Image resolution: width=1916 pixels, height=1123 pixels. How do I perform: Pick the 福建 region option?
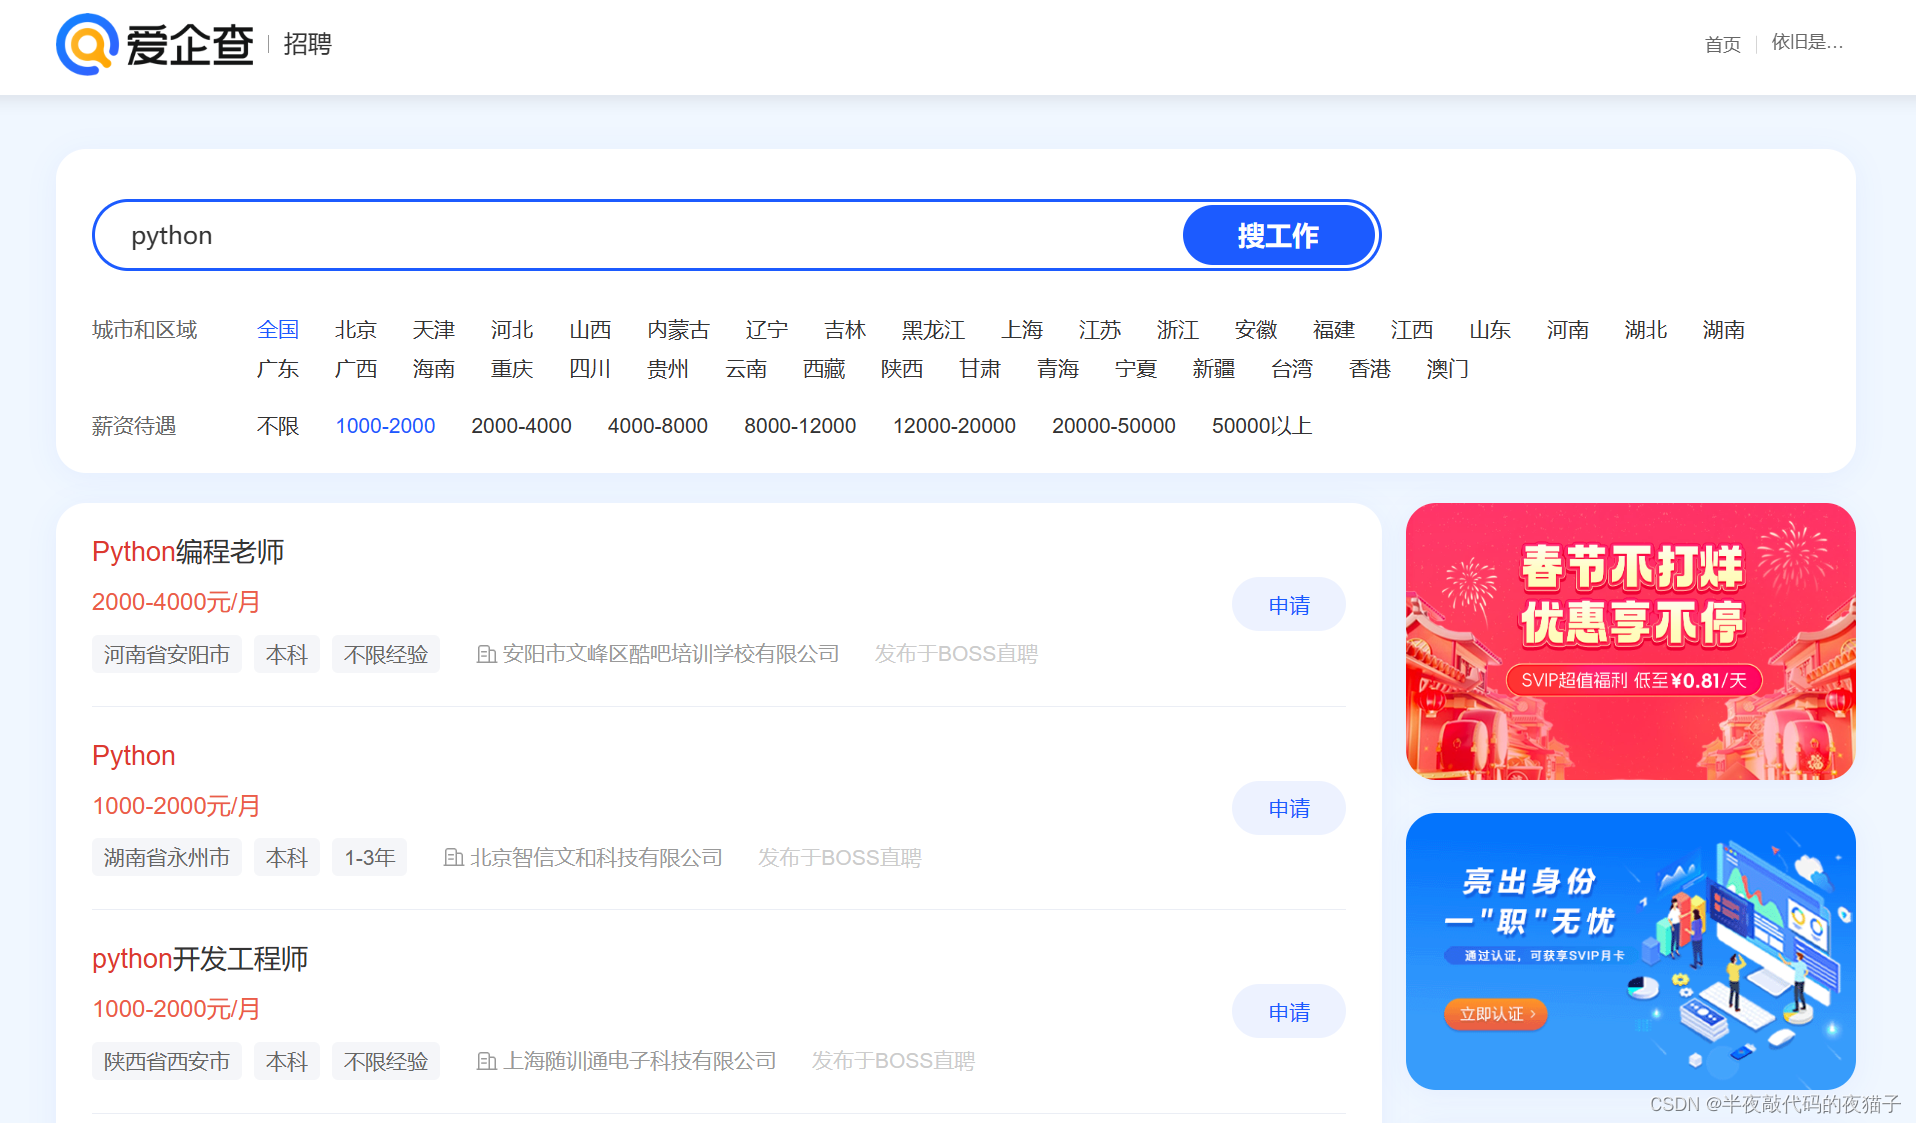(x=1334, y=330)
